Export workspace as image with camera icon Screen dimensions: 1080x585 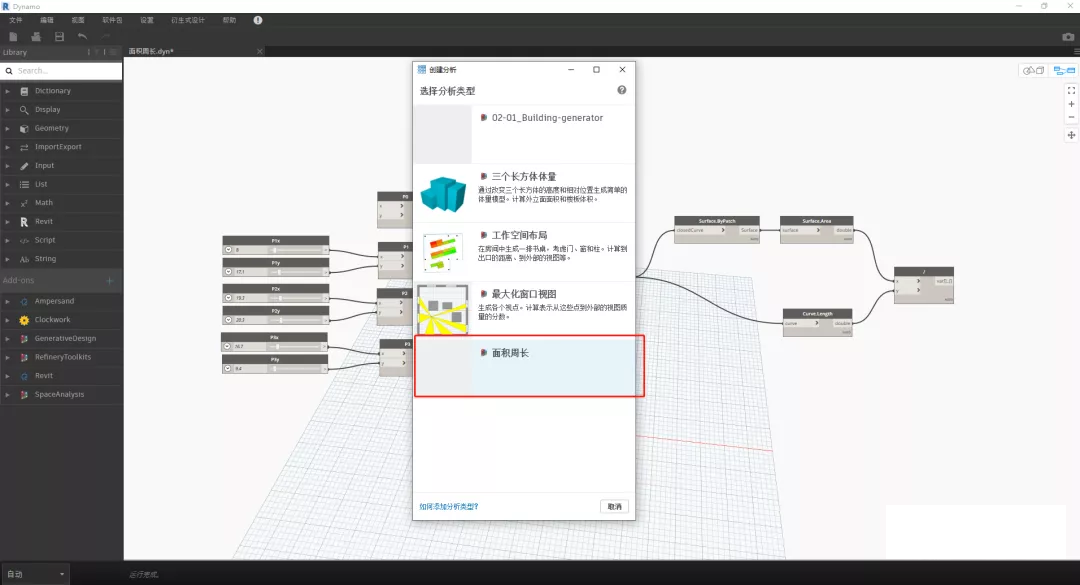pos(1068,37)
